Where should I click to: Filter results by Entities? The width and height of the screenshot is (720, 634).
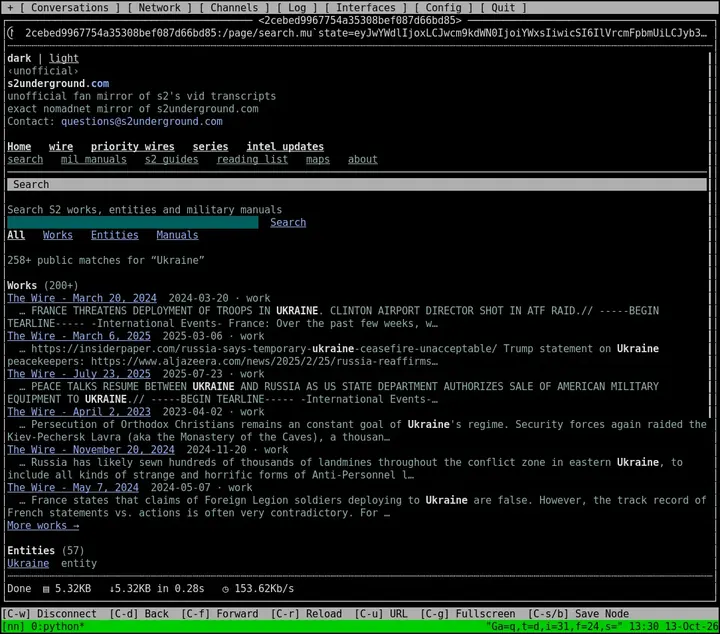point(114,235)
